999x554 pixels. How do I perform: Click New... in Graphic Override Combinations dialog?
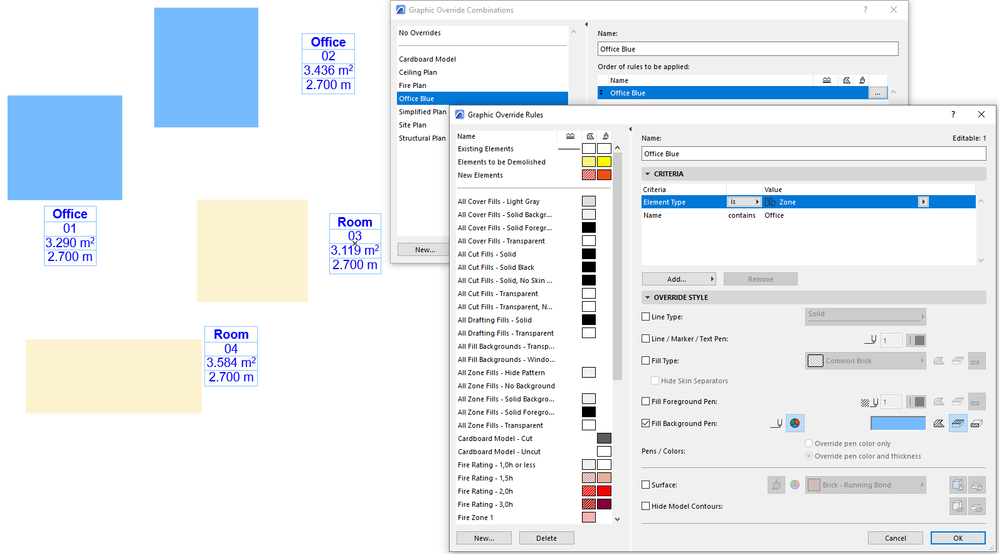pos(424,250)
